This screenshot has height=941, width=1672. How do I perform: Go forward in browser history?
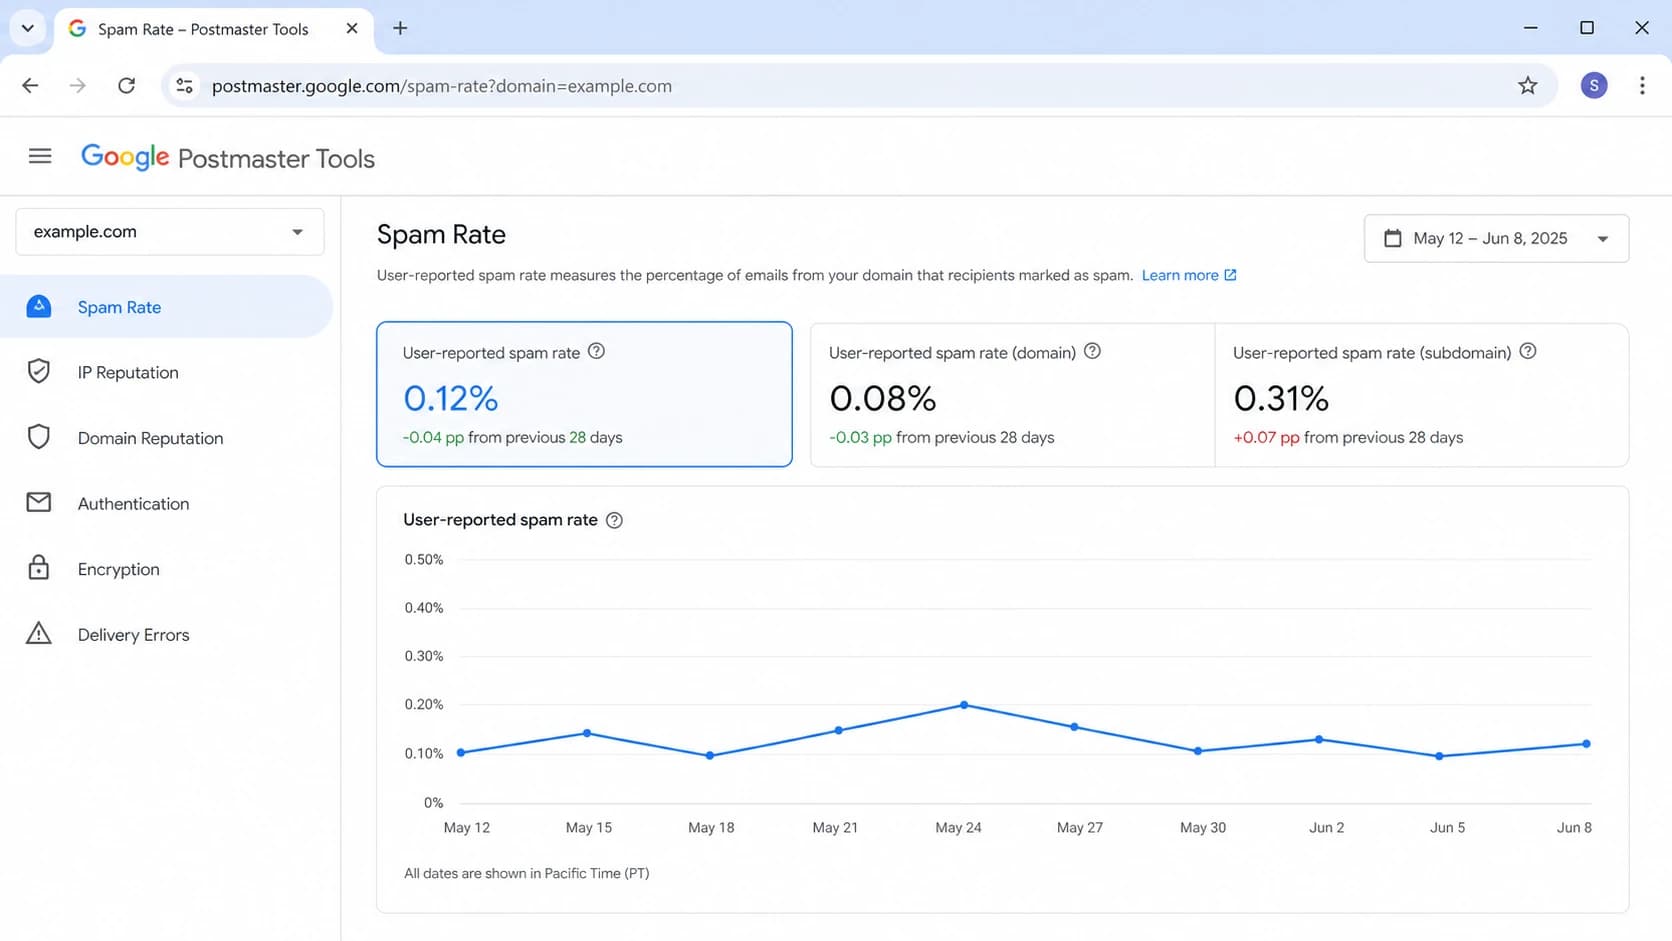pyautogui.click(x=78, y=86)
